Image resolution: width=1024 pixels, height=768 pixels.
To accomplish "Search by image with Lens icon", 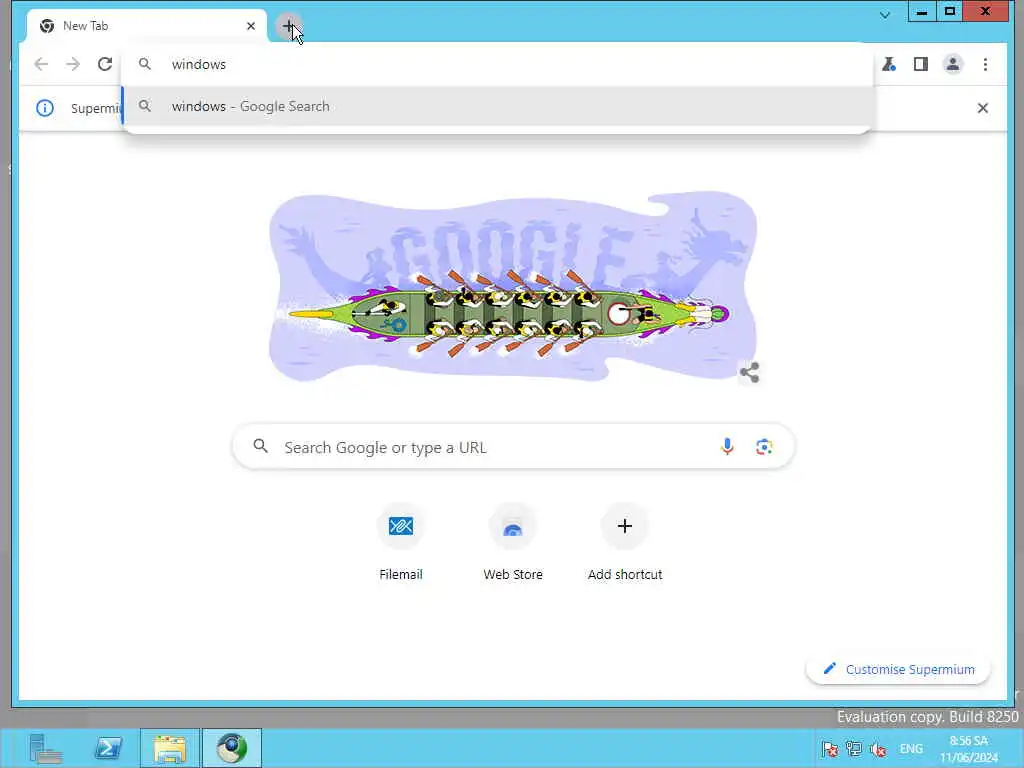I will coord(764,447).
